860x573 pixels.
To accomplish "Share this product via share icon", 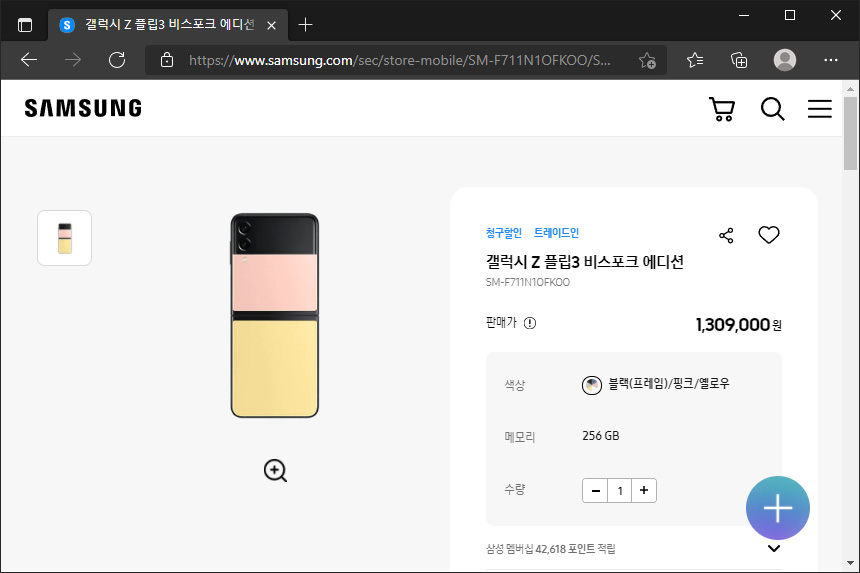I will pyautogui.click(x=726, y=236).
